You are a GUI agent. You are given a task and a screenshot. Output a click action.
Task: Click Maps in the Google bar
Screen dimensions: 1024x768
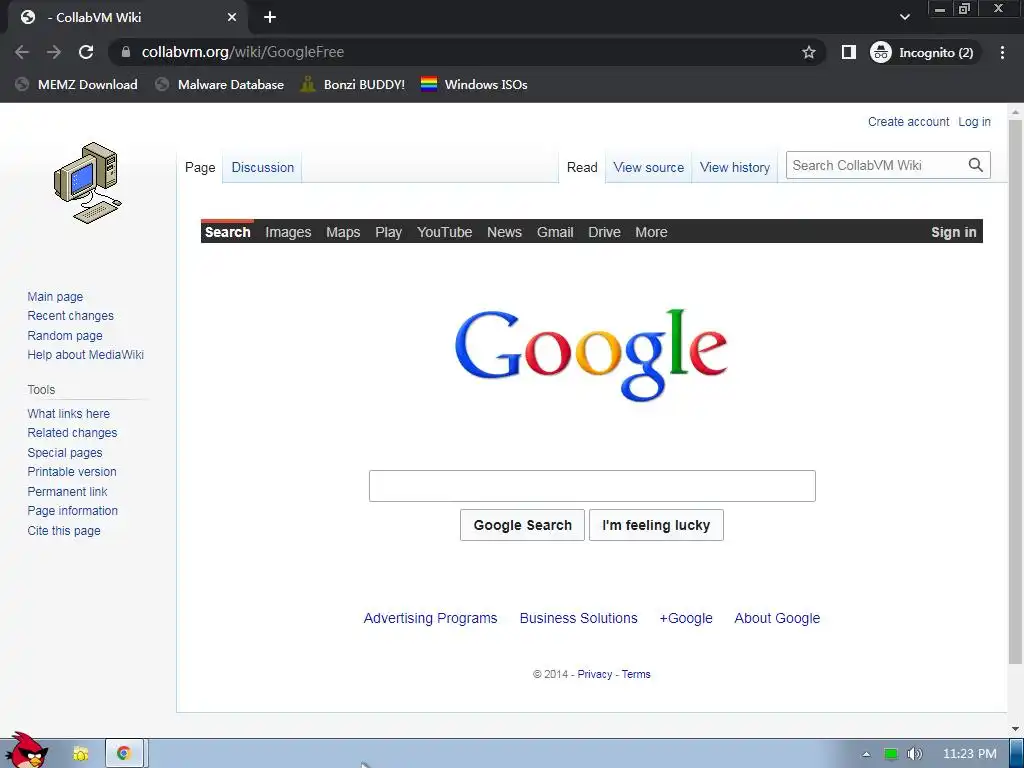343,232
